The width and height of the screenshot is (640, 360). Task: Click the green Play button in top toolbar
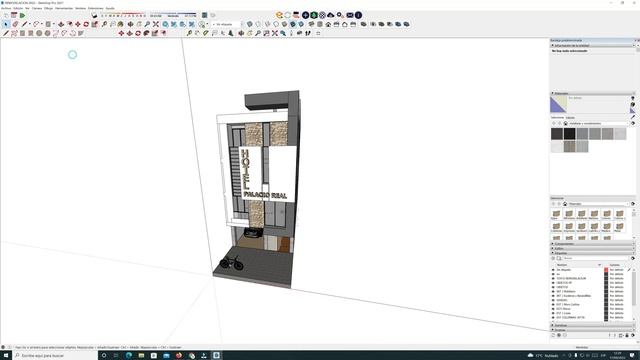(22, 16)
